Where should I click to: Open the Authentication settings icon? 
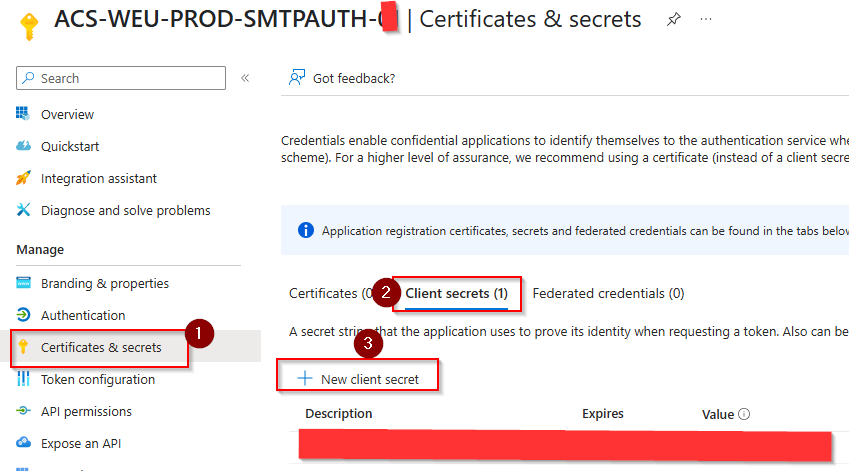coord(24,315)
